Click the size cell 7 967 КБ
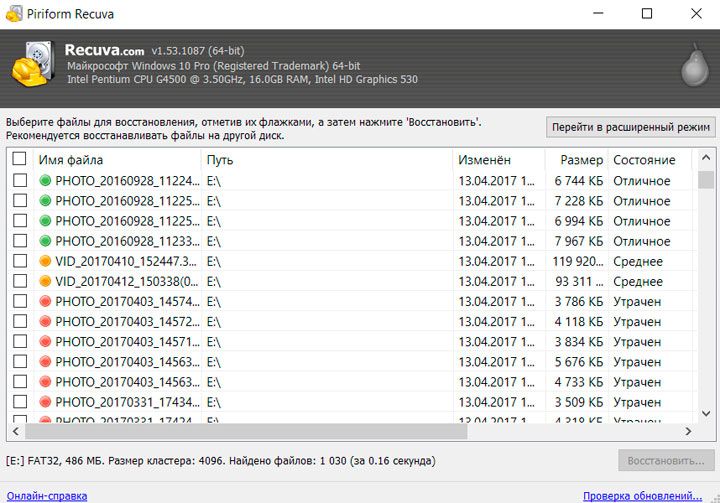The width and height of the screenshot is (720, 503). pos(579,241)
